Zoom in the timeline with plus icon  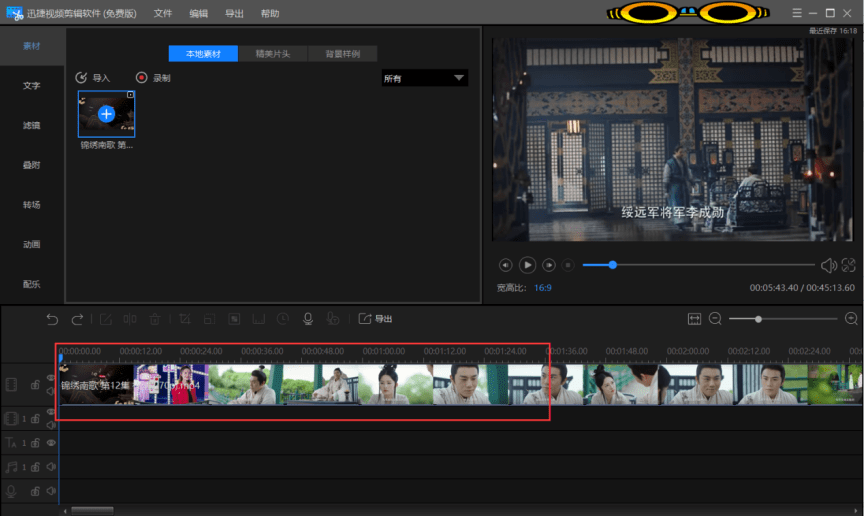point(852,319)
